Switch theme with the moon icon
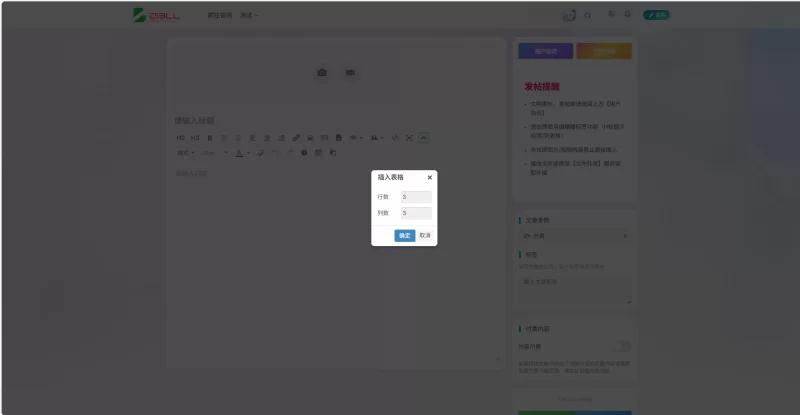This screenshot has height=415, width=800. click(611, 14)
